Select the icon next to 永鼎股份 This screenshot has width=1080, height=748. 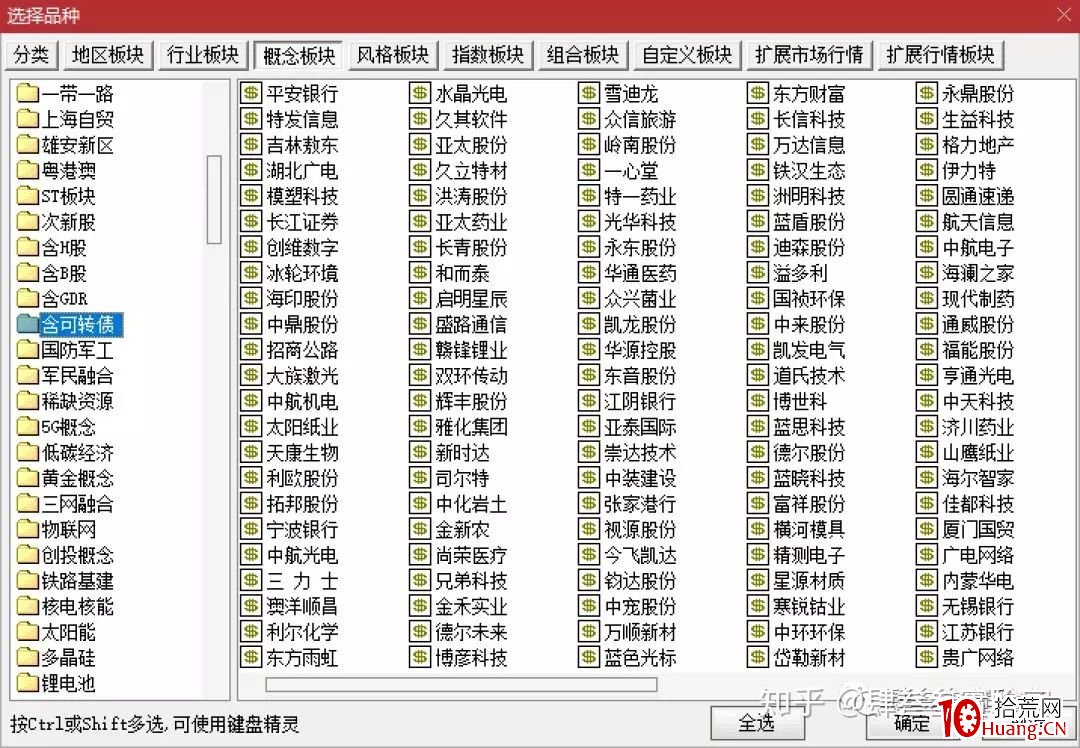926,93
